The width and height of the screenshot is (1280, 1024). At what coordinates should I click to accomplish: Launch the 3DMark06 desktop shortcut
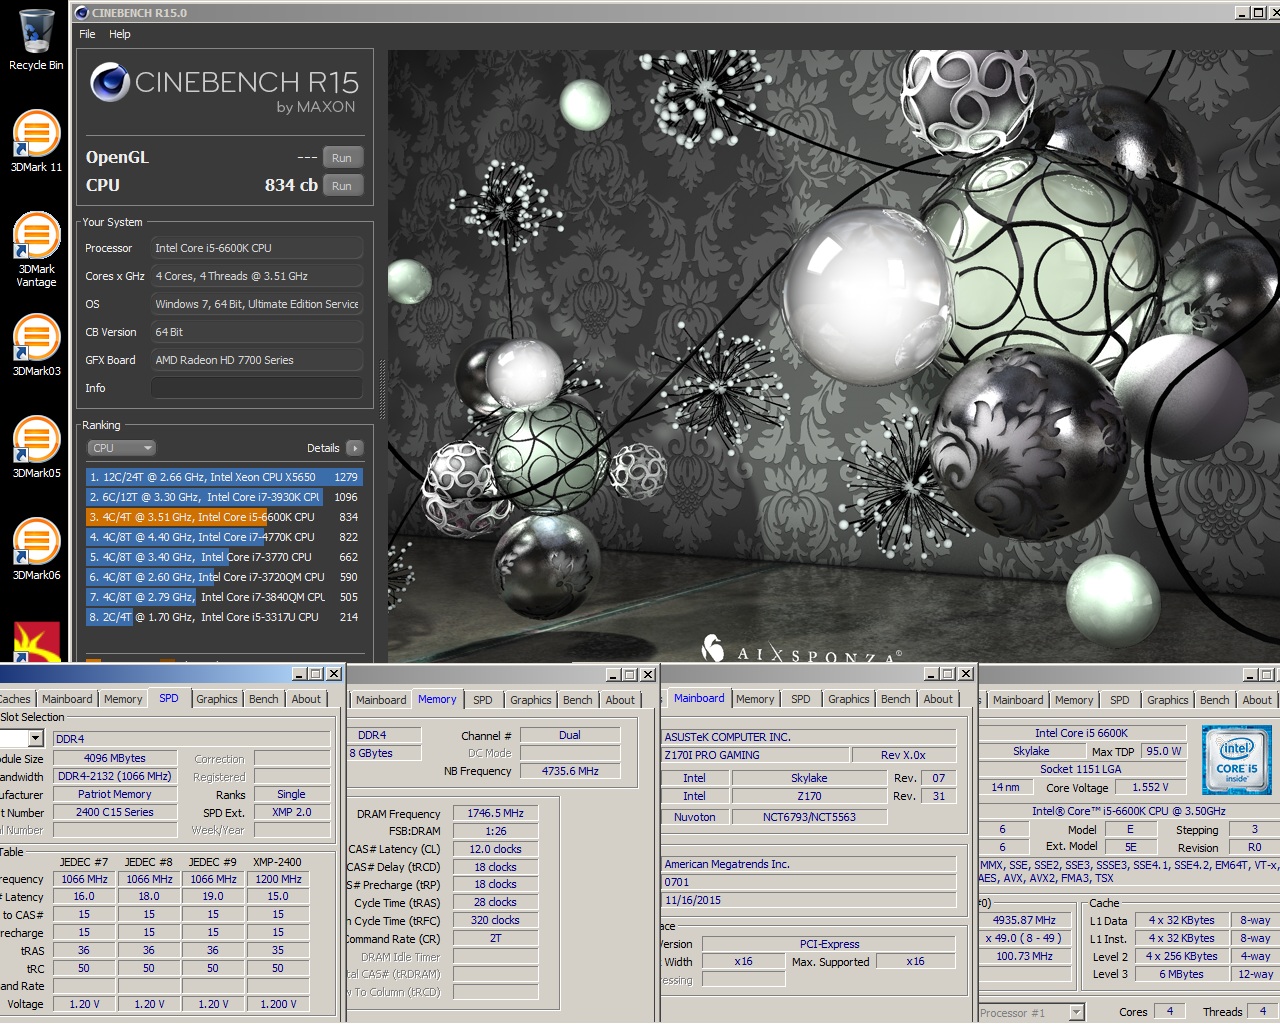(36, 549)
